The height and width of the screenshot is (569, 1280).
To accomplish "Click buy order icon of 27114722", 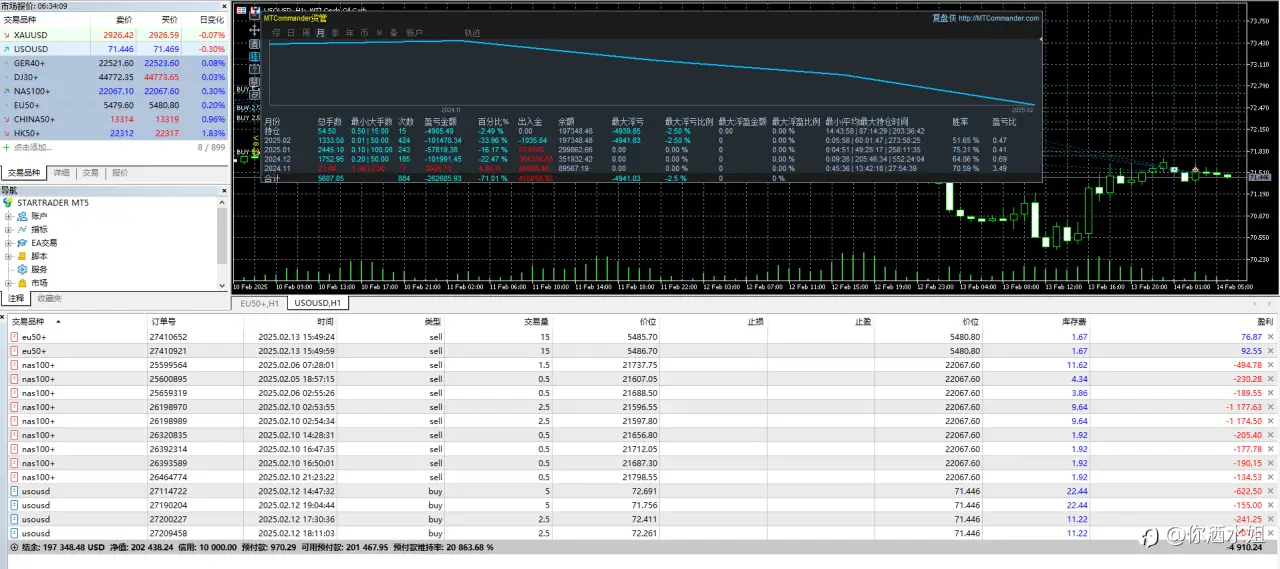I will (x=13, y=491).
